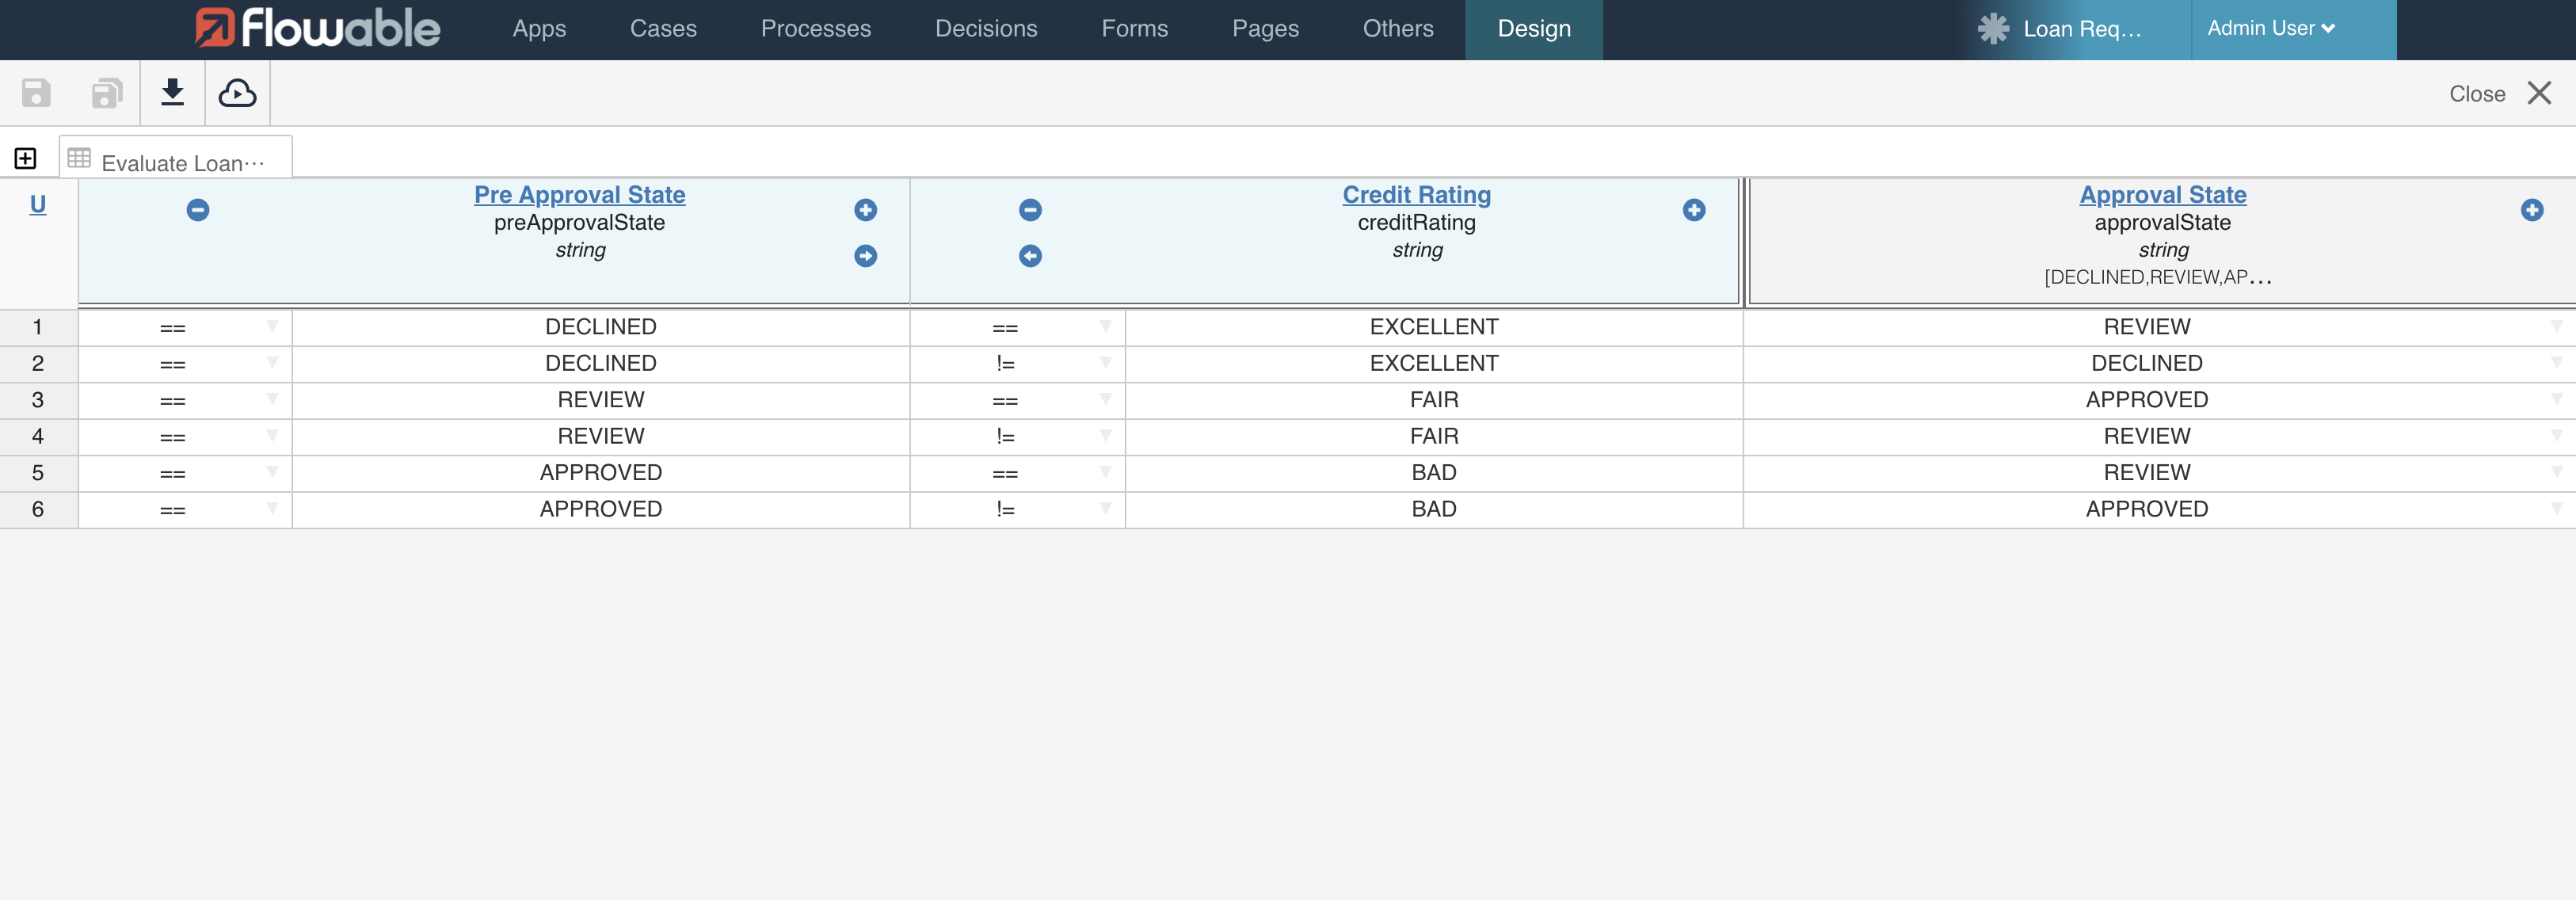Publish via the cloud deploy icon
Image resolution: width=2576 pixels, height=900 pixels.
(x=237, y=93)
